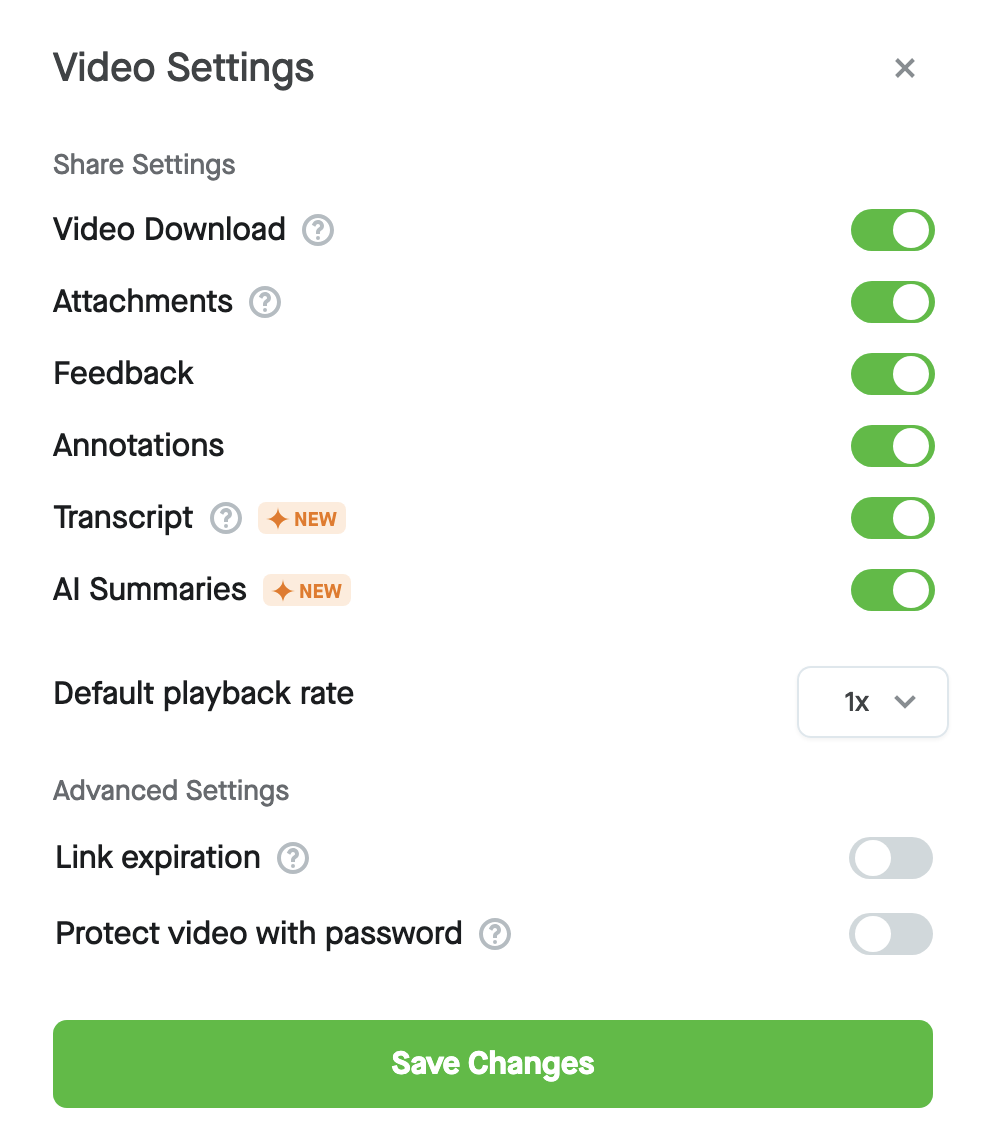Toggle Feedback setting off
The width and height of the screenshot is (1002, 1144).
click(893, 374)
